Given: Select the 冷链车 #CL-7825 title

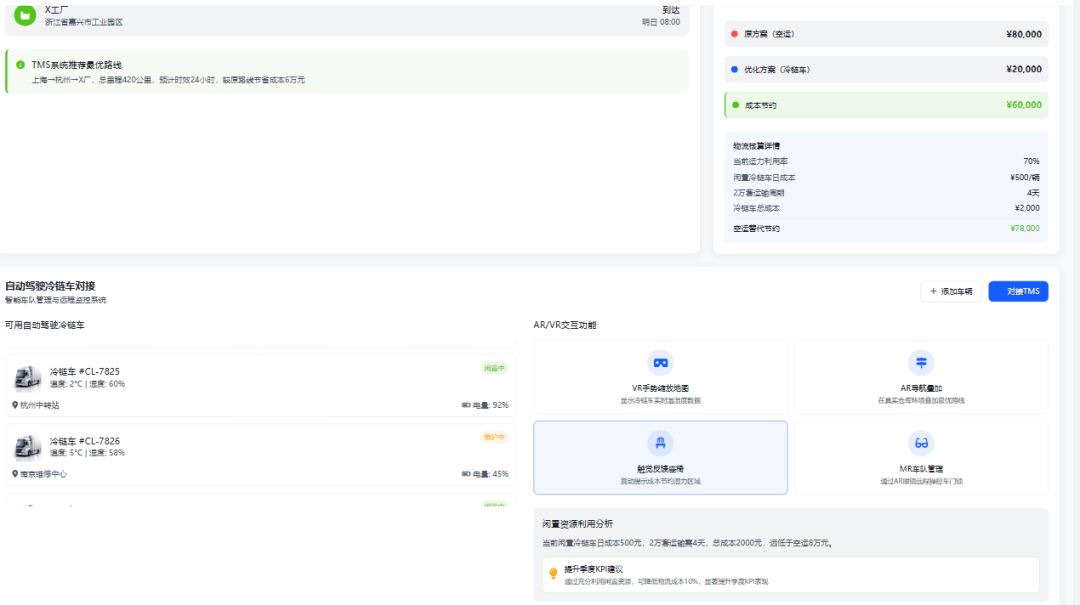Looking at the screenshot, I should [x=85, y=371].
